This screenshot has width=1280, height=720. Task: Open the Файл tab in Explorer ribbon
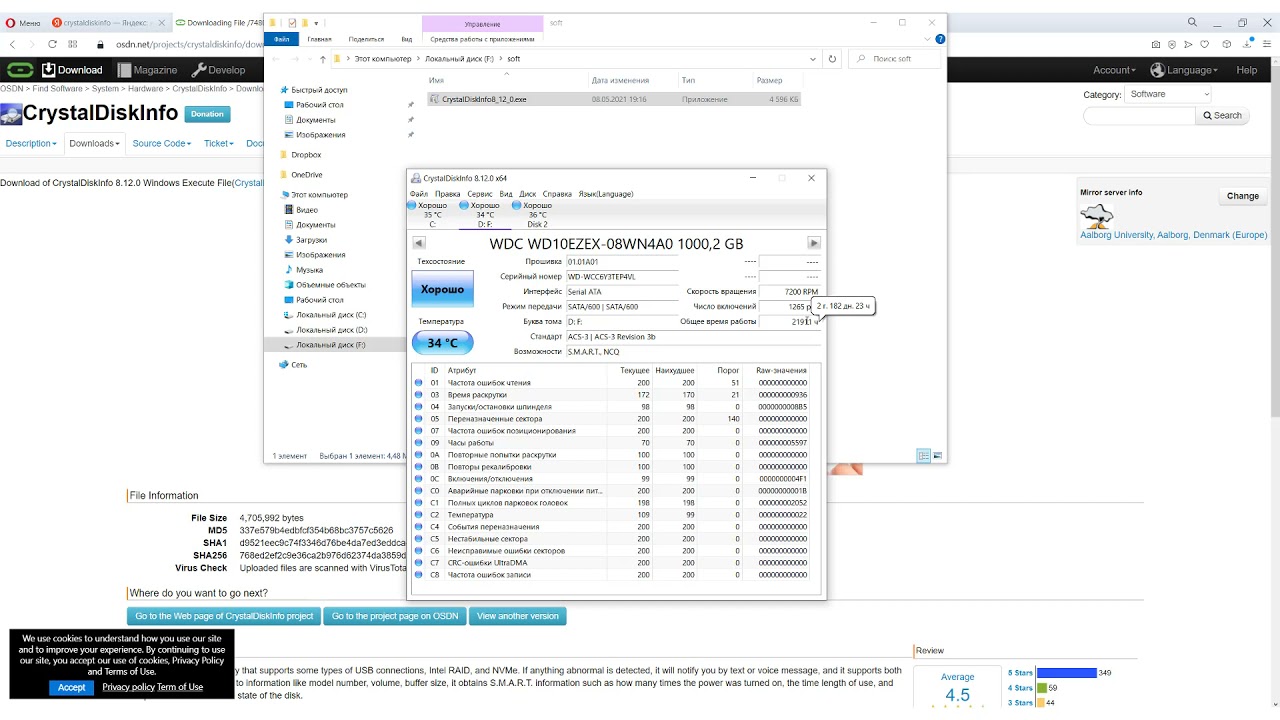[282, 39]
